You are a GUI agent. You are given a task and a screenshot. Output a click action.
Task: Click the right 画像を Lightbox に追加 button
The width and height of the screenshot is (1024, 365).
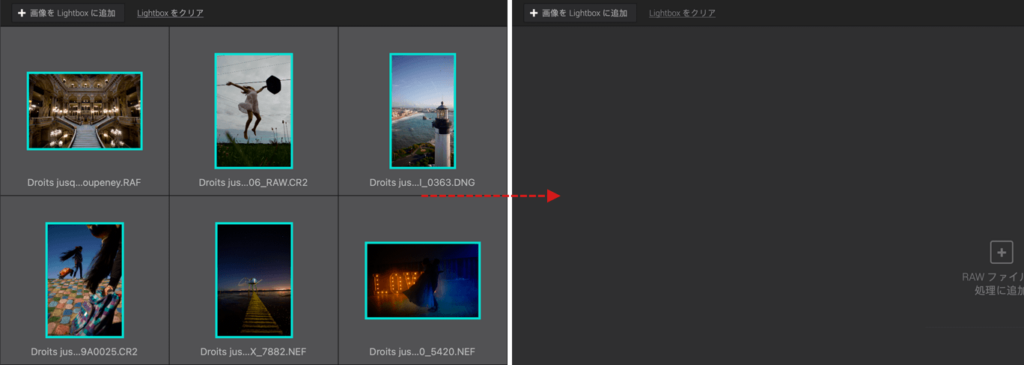click(580, 13)
